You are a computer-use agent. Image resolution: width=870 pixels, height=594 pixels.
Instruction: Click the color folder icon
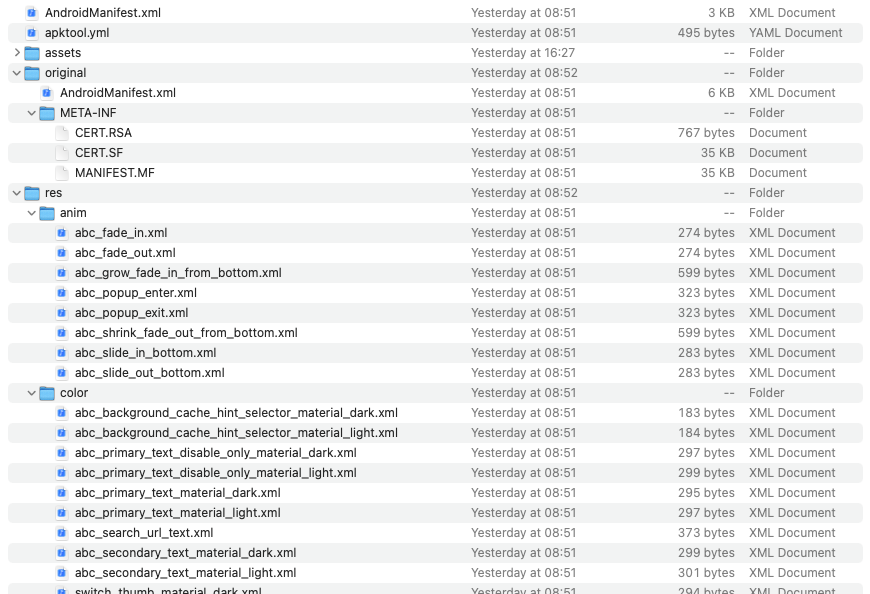(47, 393)
